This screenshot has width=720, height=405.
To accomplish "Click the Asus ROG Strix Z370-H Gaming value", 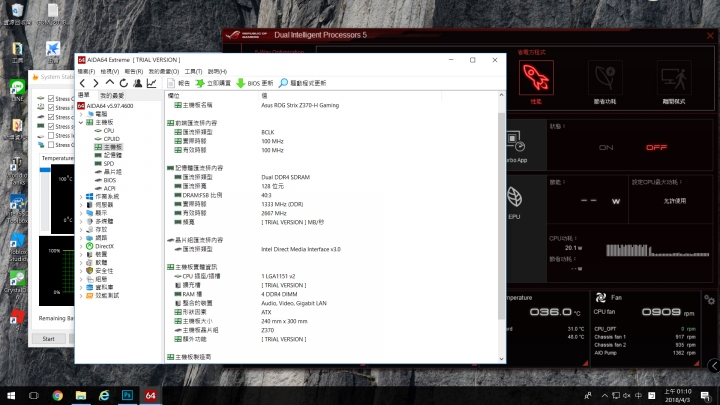I will 300,105.
